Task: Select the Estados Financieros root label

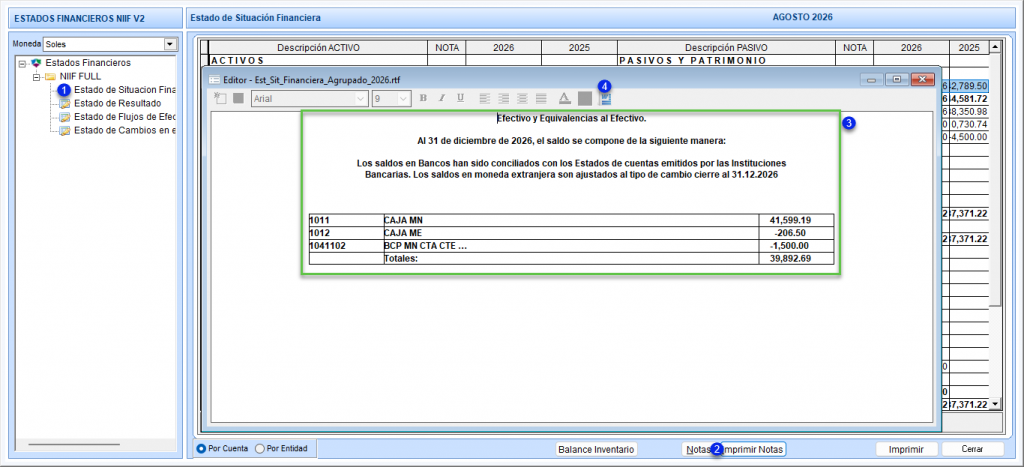Action: 88,63
